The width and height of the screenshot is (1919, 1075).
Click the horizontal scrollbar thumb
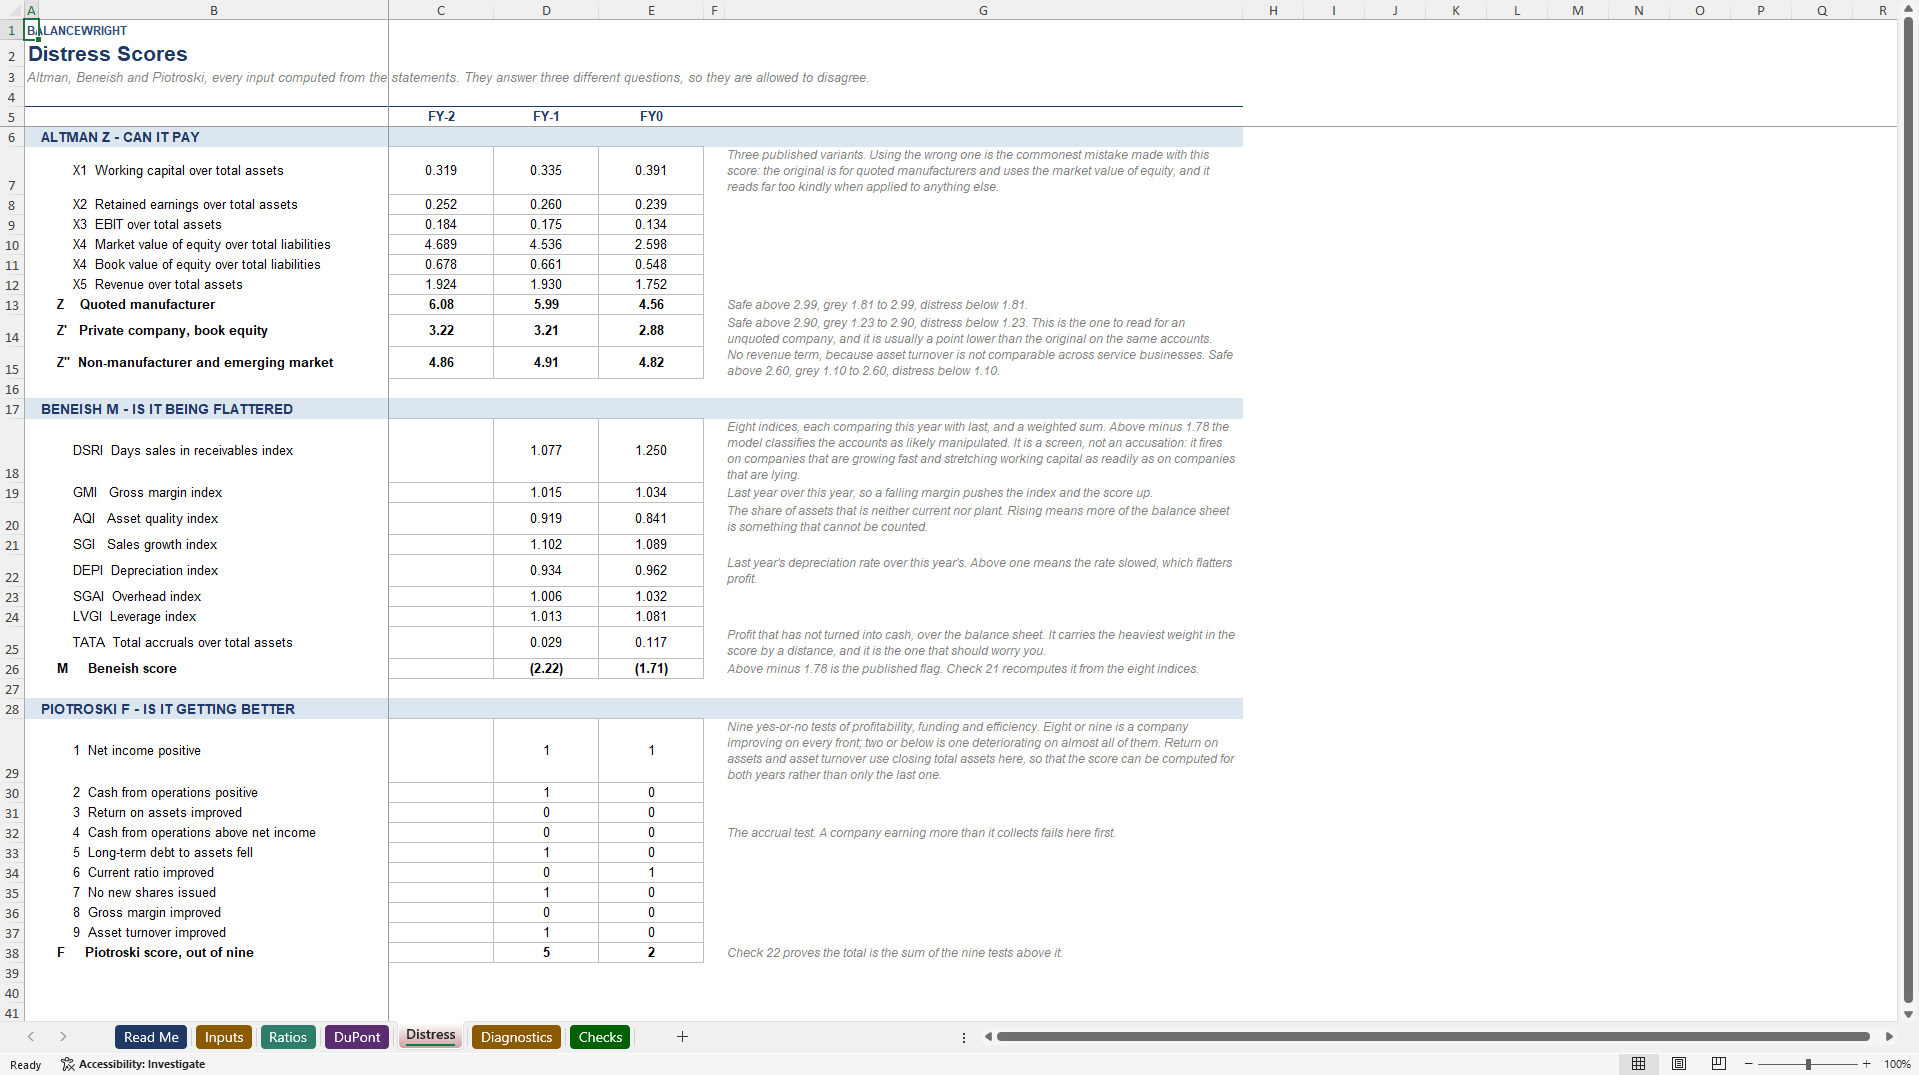[1433, 1037]
